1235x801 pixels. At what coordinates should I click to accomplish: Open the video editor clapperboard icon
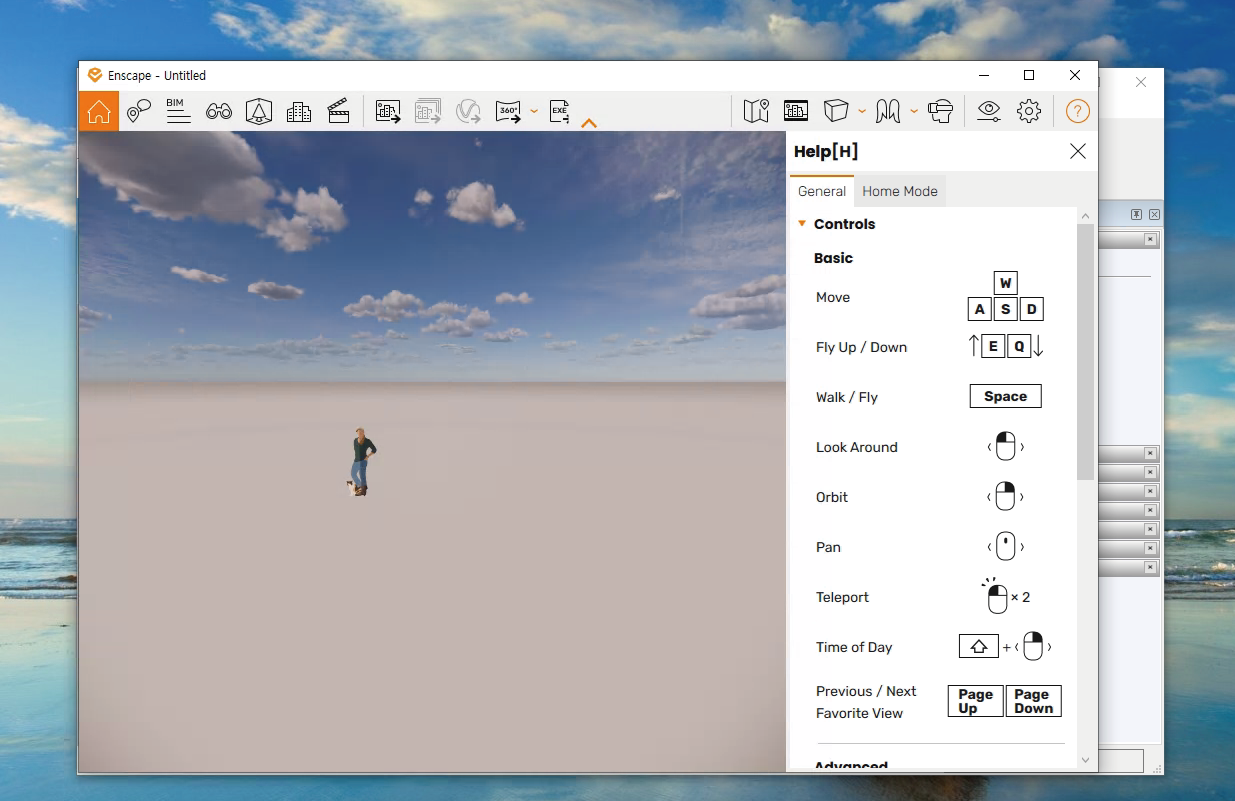(x=339, y=111)
